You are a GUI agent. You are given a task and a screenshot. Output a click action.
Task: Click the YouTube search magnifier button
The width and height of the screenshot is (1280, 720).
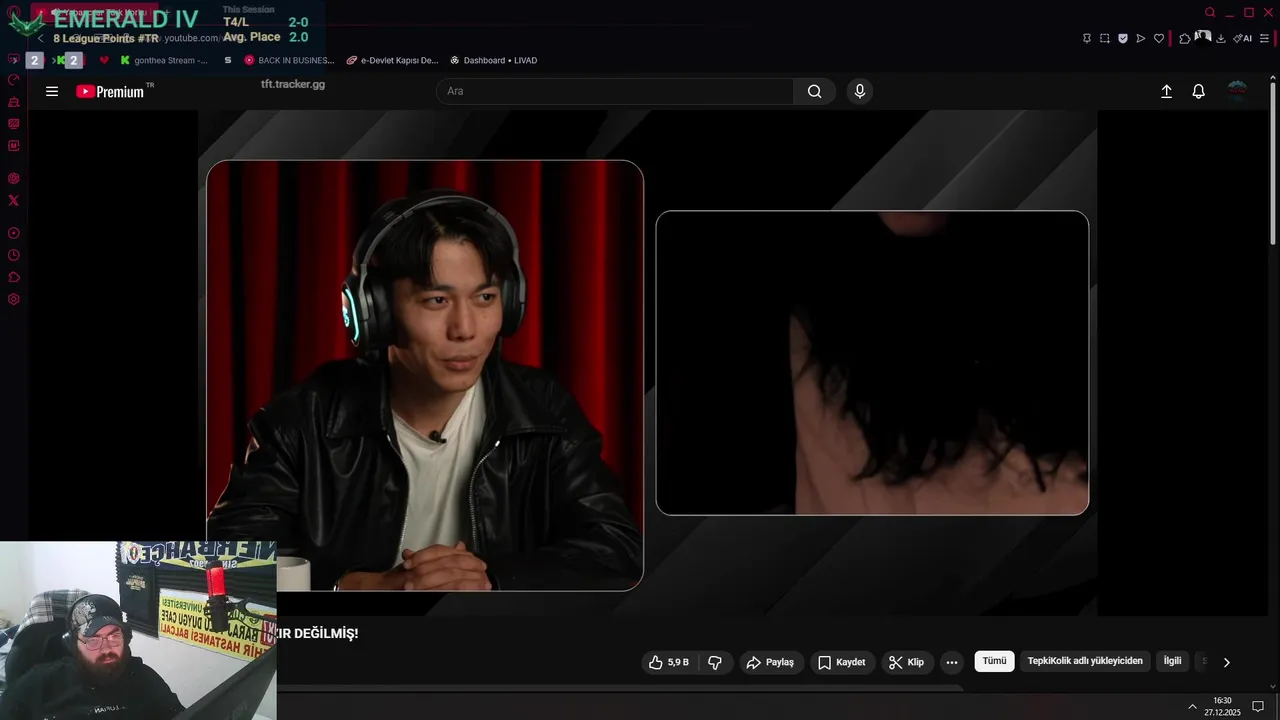[815, 91]
